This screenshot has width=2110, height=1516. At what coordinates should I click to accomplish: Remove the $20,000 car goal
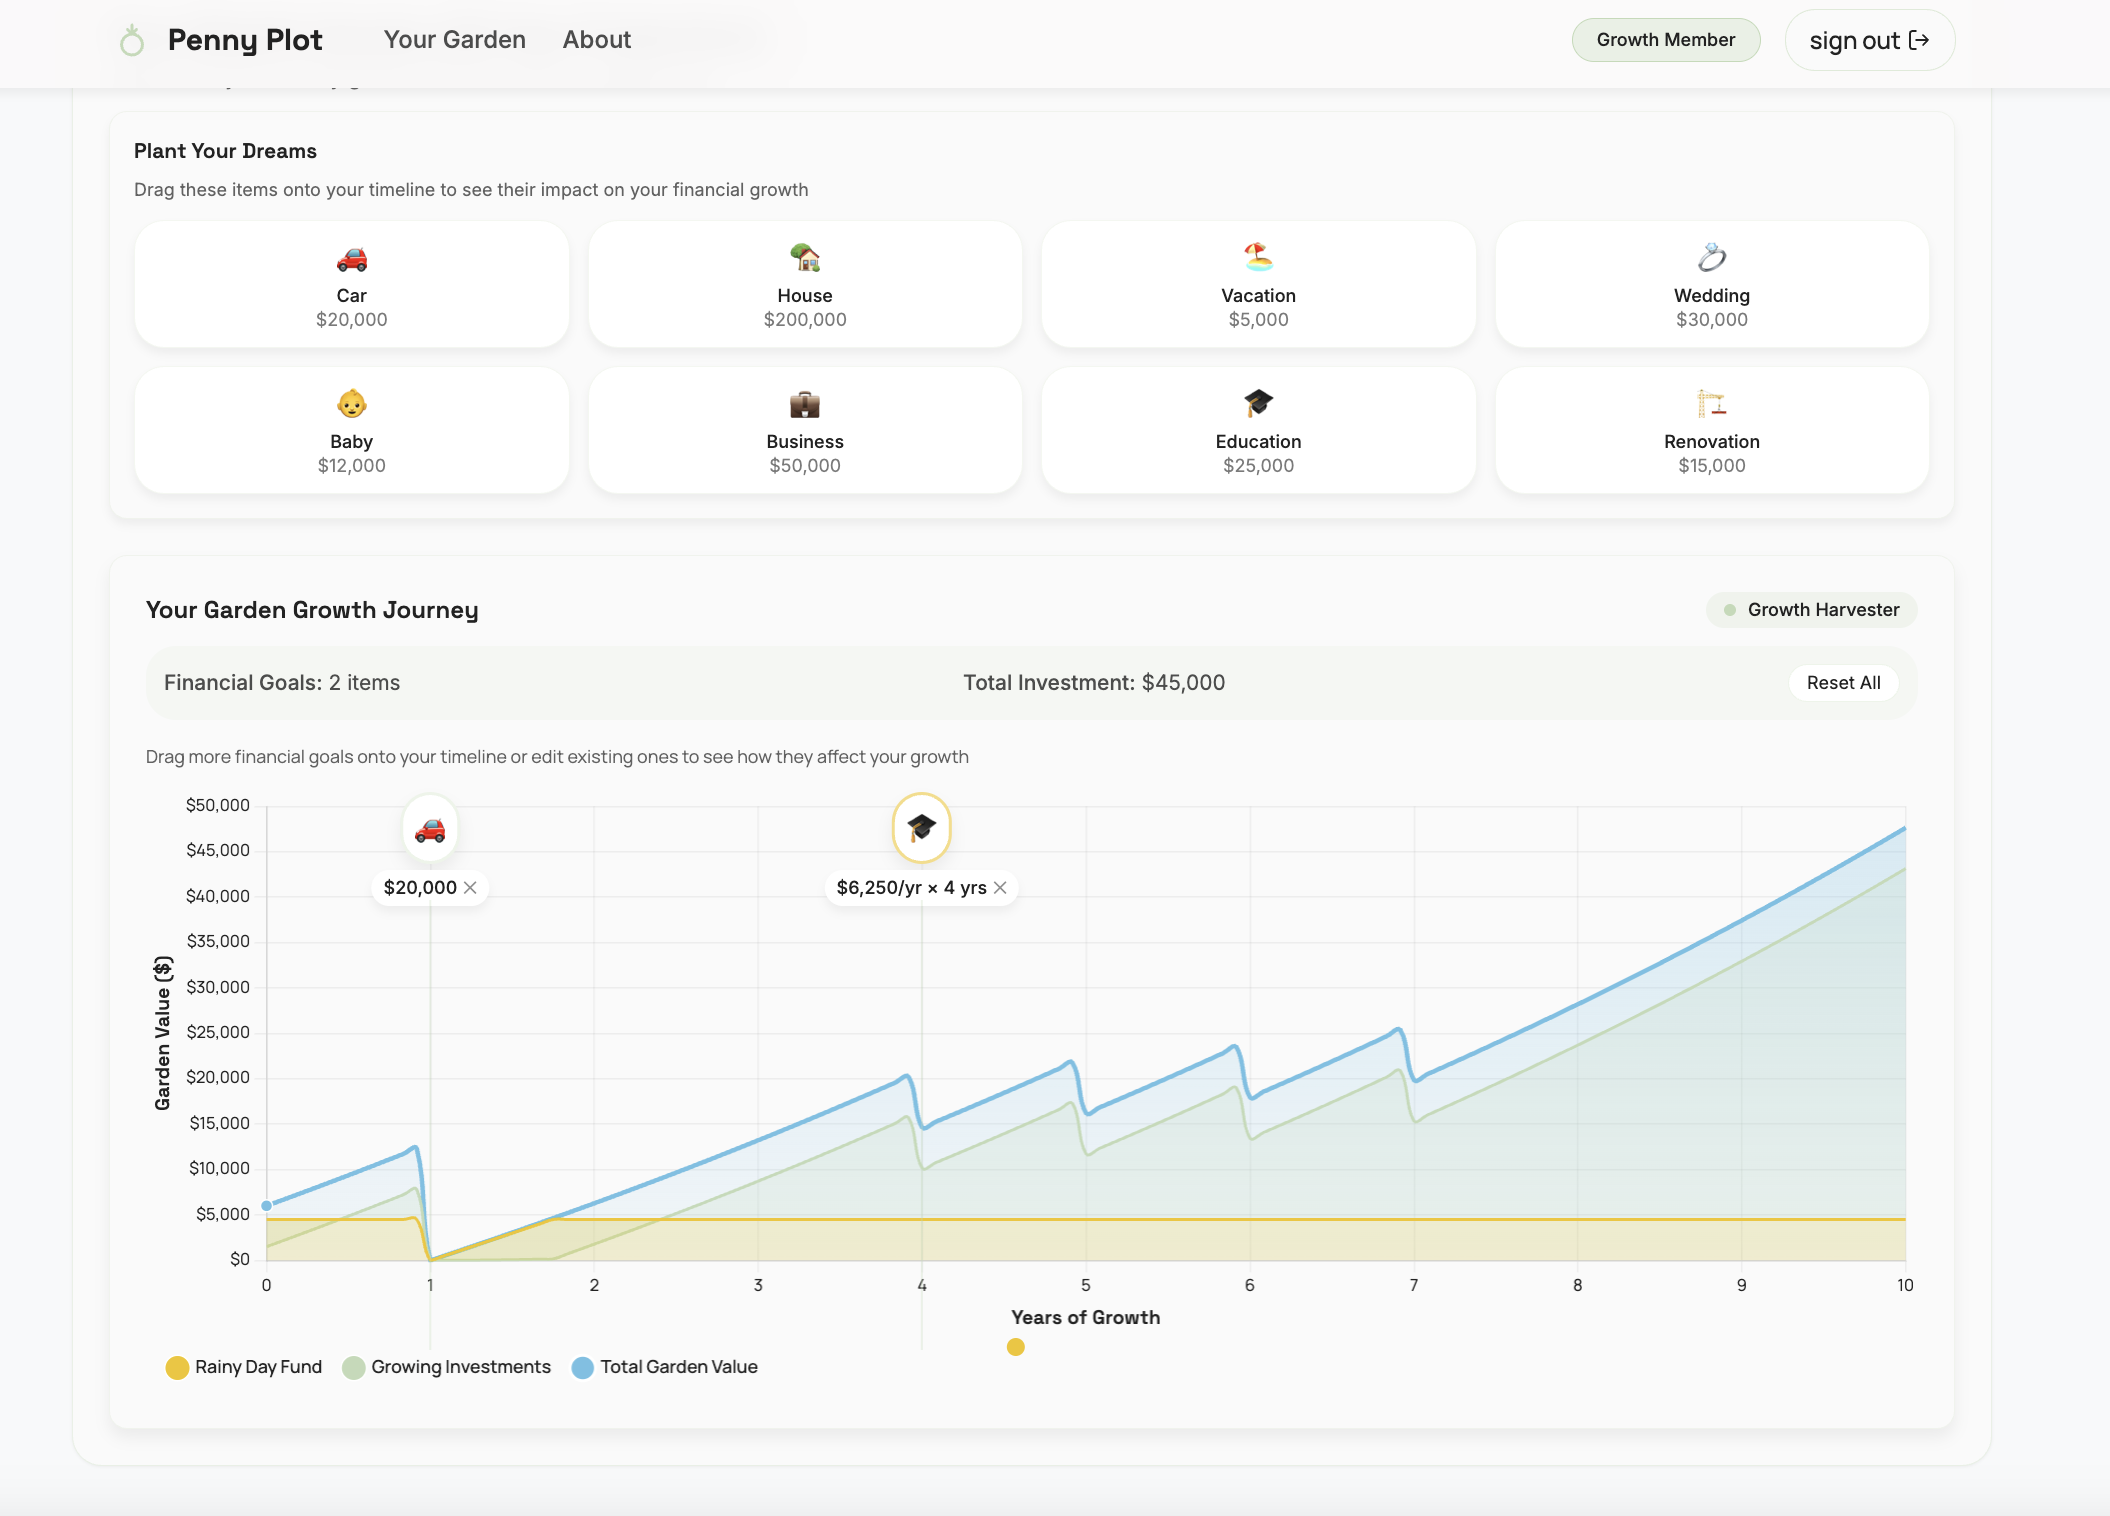470,888
